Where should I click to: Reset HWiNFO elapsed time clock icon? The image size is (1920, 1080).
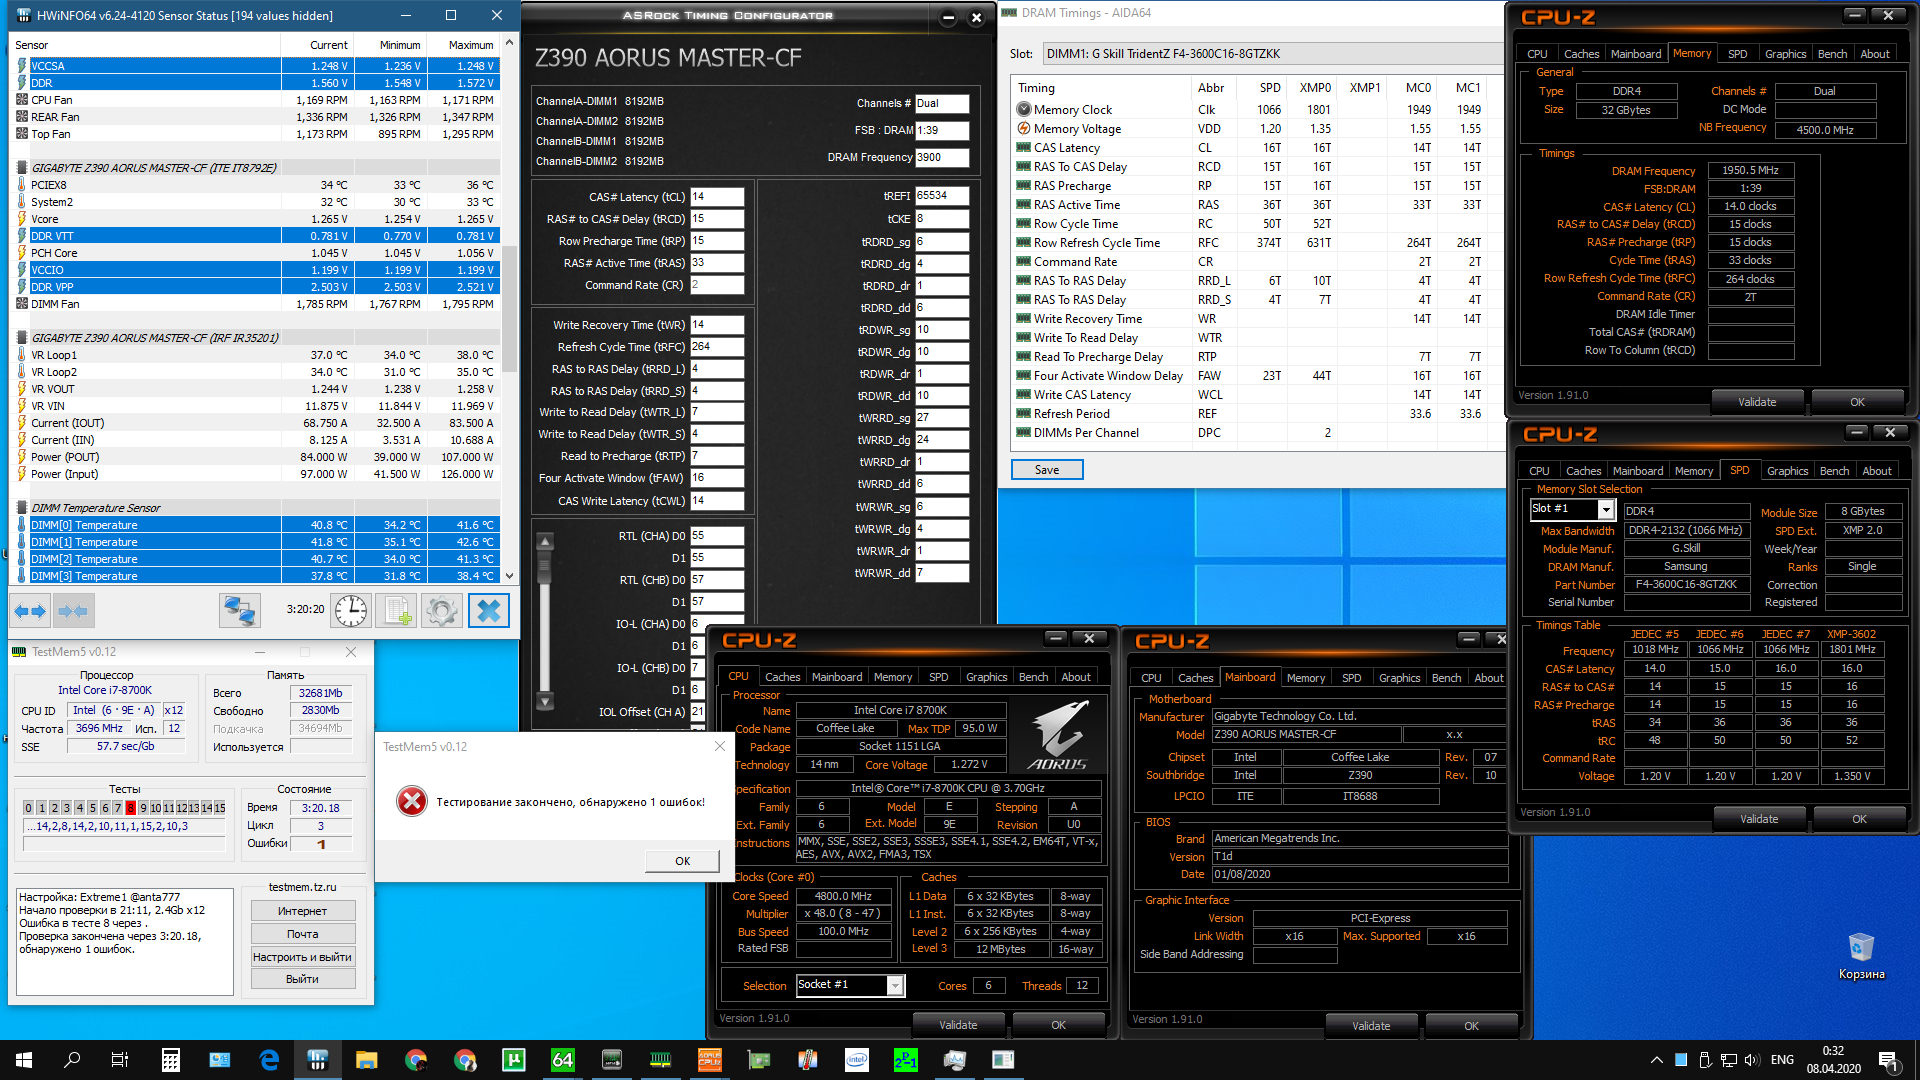[x=351, y=610]
